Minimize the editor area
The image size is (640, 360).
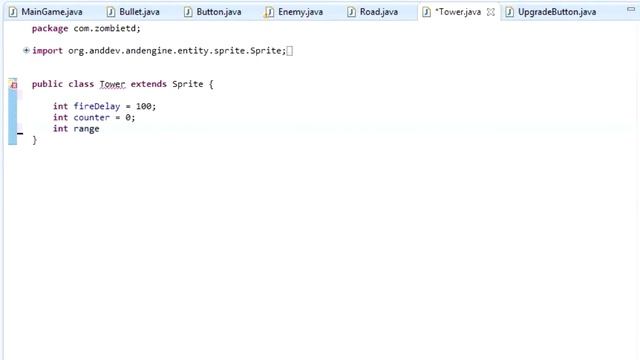631,9
